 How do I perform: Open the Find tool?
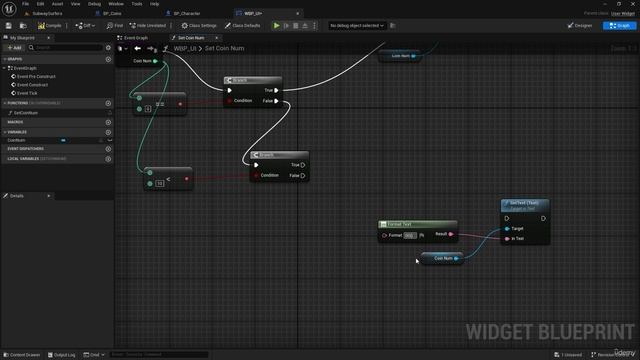click(115, 26)
